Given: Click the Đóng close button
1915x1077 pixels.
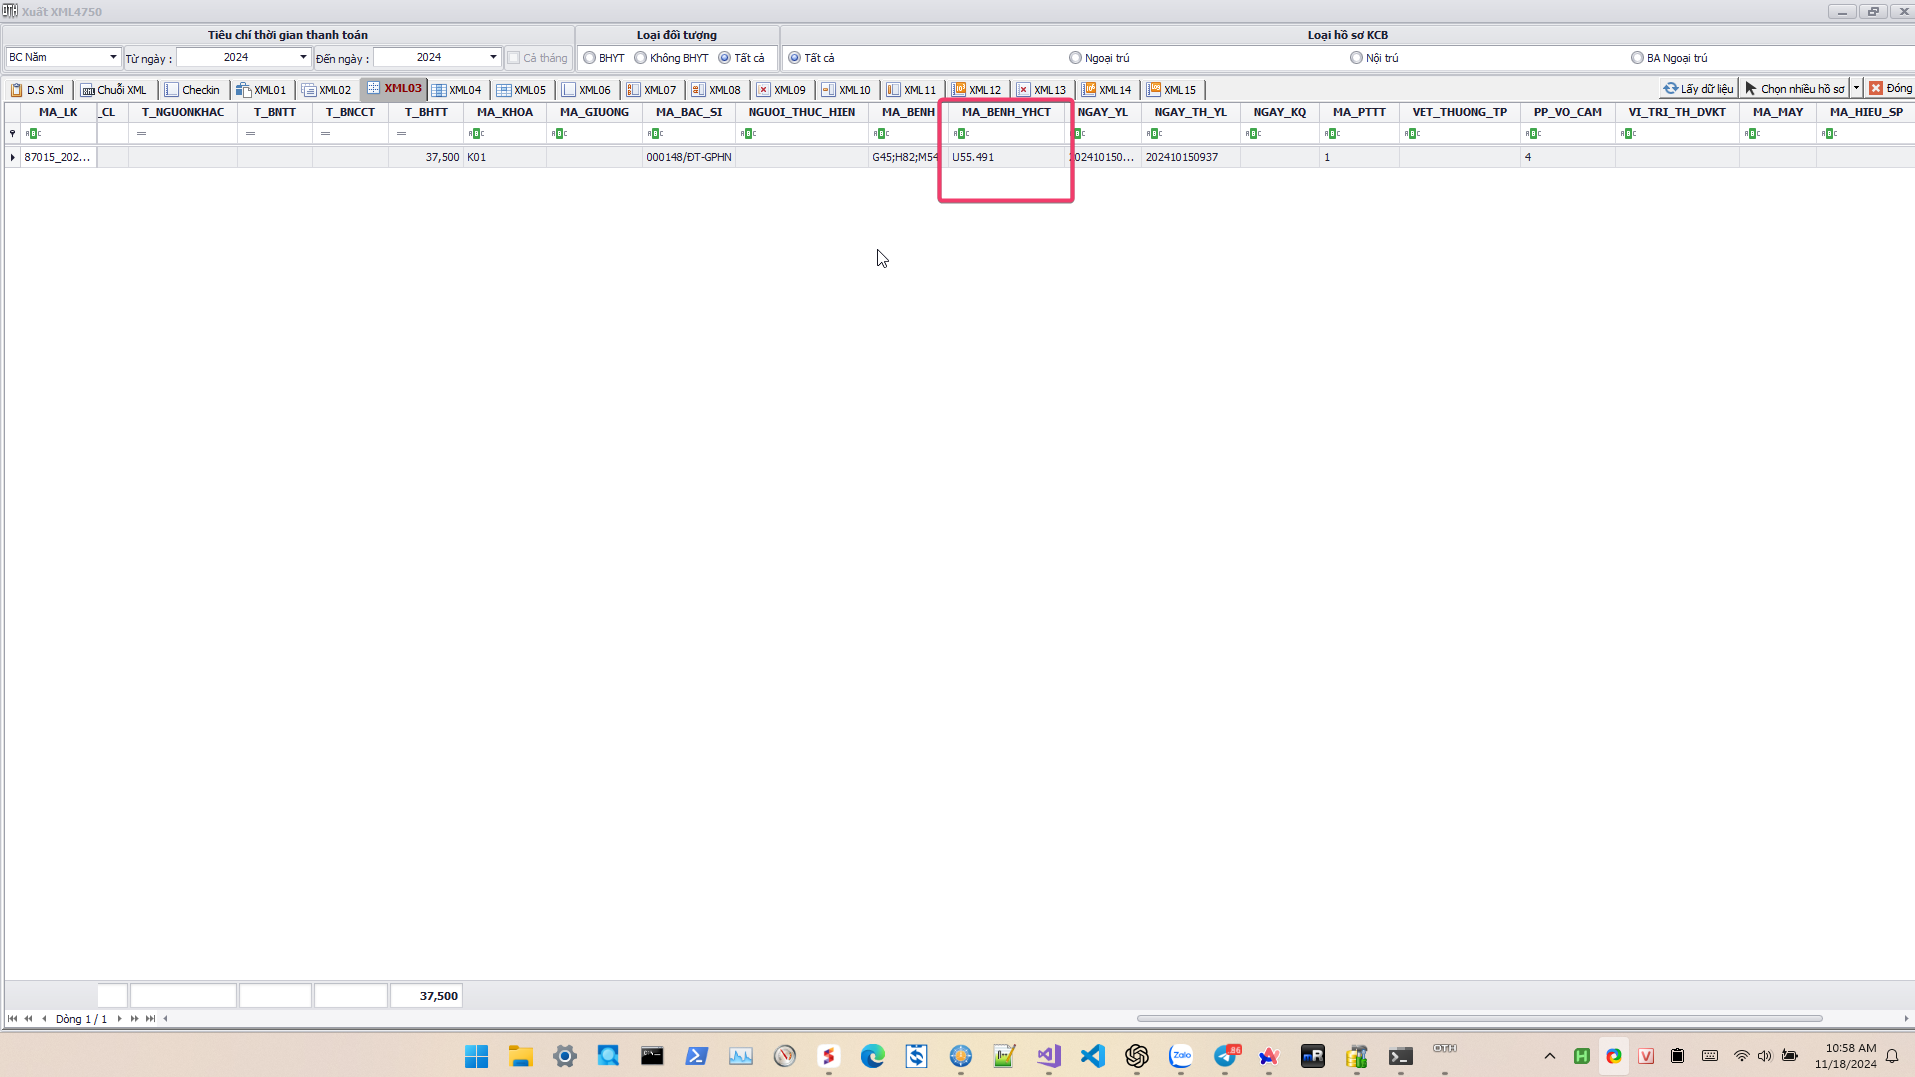Looking at the screenshot, I should [x=1890, y=89].
